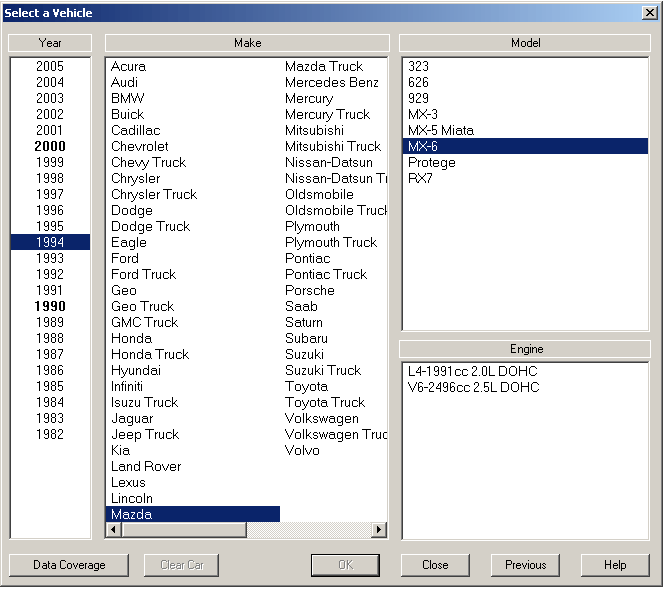667x590 pixels.
Task: Select Mercedes Benz
Action: click(x=332, y=83)
